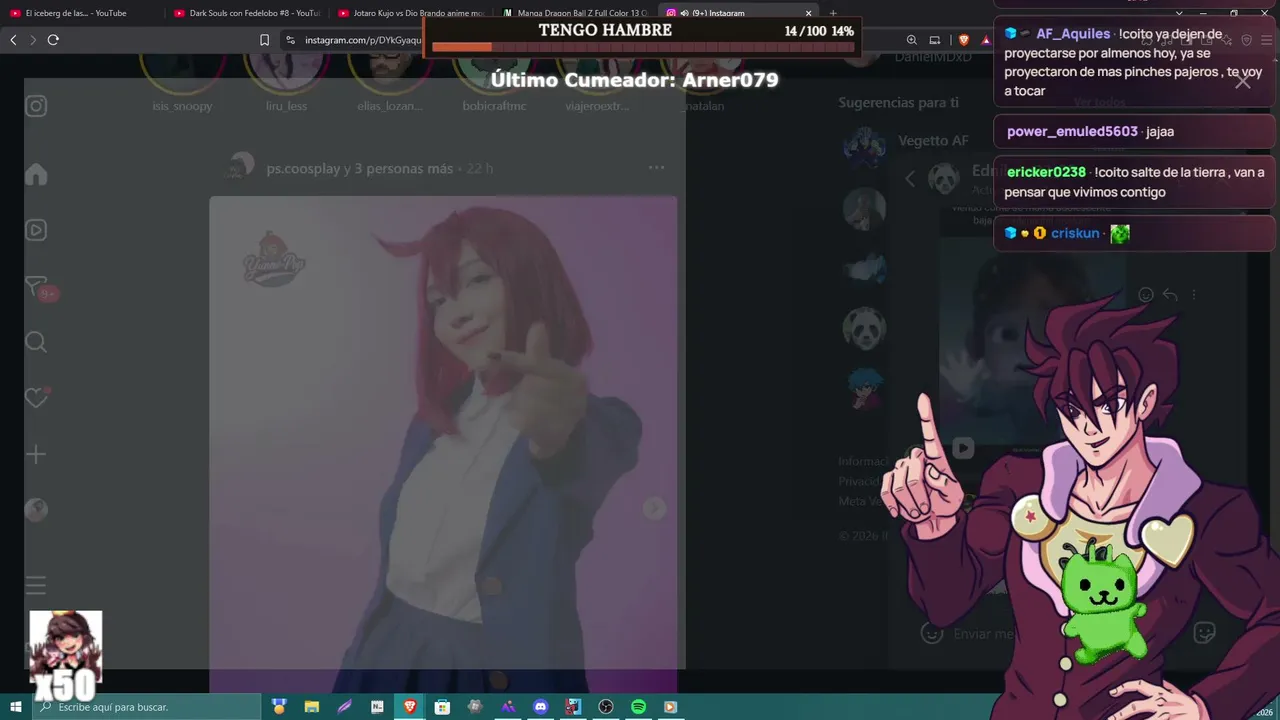Open post options three-dot menu
The width and height of the screenshot is (1280, 720).
[x=656, y=168]
